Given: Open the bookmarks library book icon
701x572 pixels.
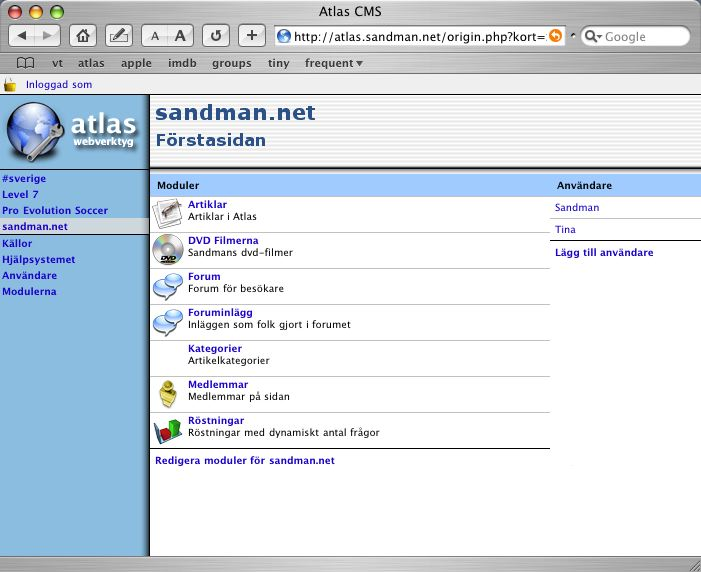Looking at the screenshot, I should click(x=25, y=63).
